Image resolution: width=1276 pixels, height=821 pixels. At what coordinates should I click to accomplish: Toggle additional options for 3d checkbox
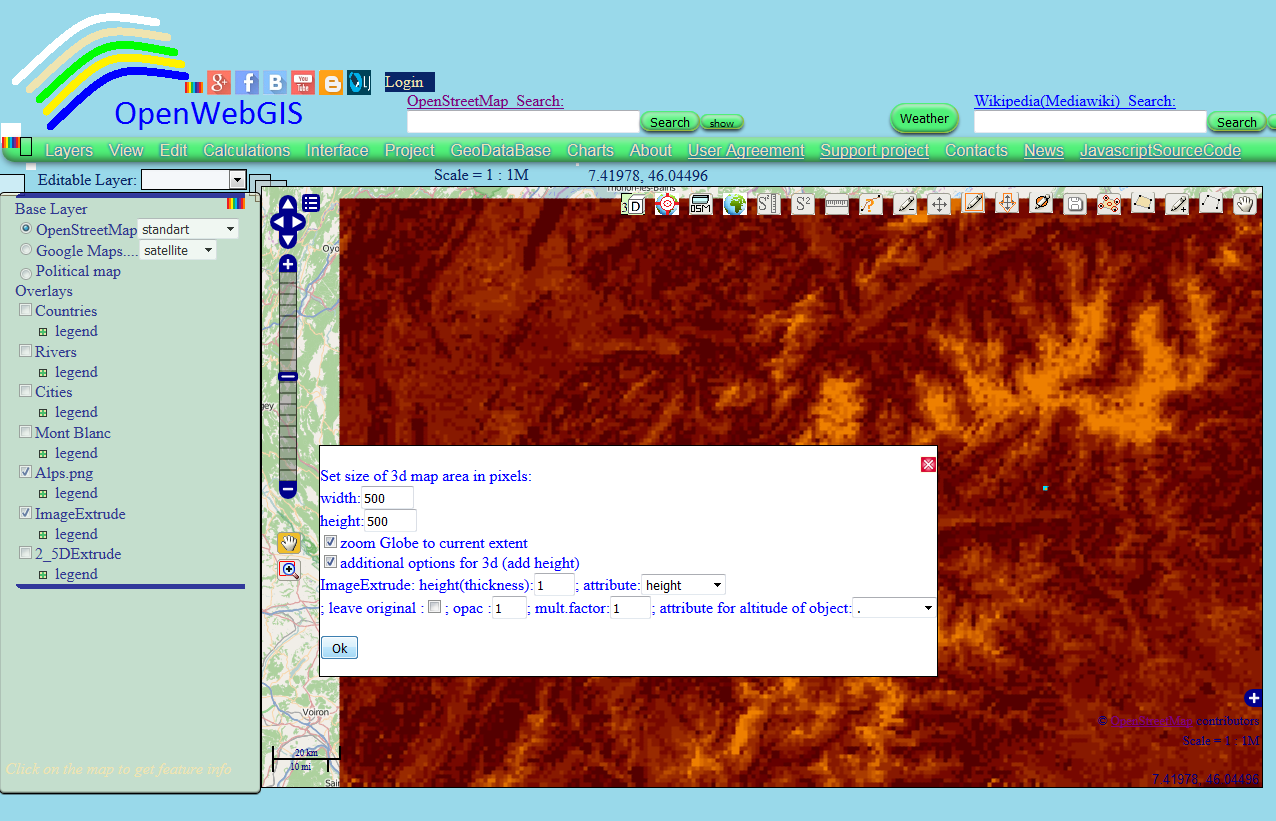pyautogui.click(x=331, y=563)
